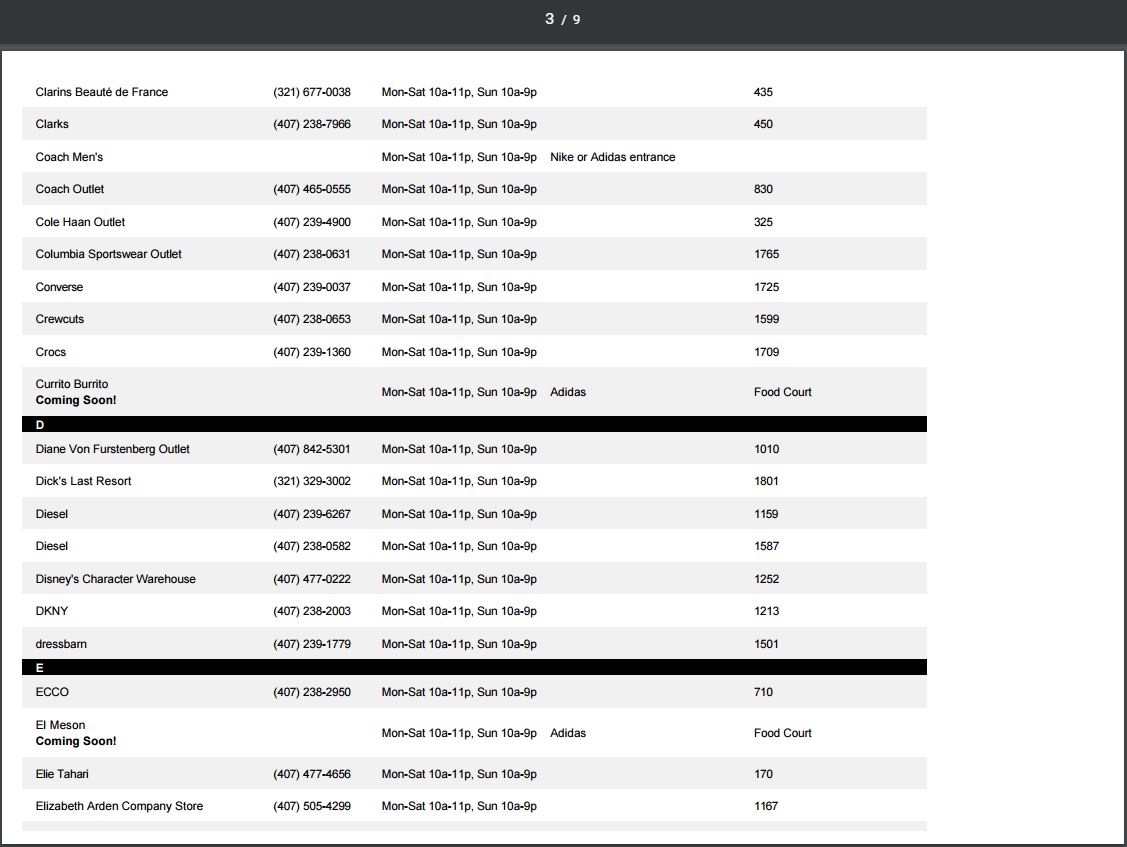
Task: Click the black D section header
Action: coord(474,425)
